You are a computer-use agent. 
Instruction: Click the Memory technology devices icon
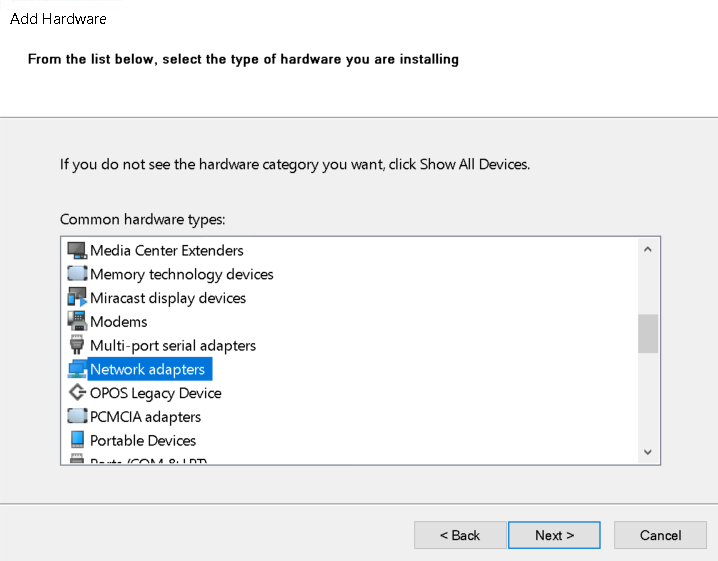point(77,274)
